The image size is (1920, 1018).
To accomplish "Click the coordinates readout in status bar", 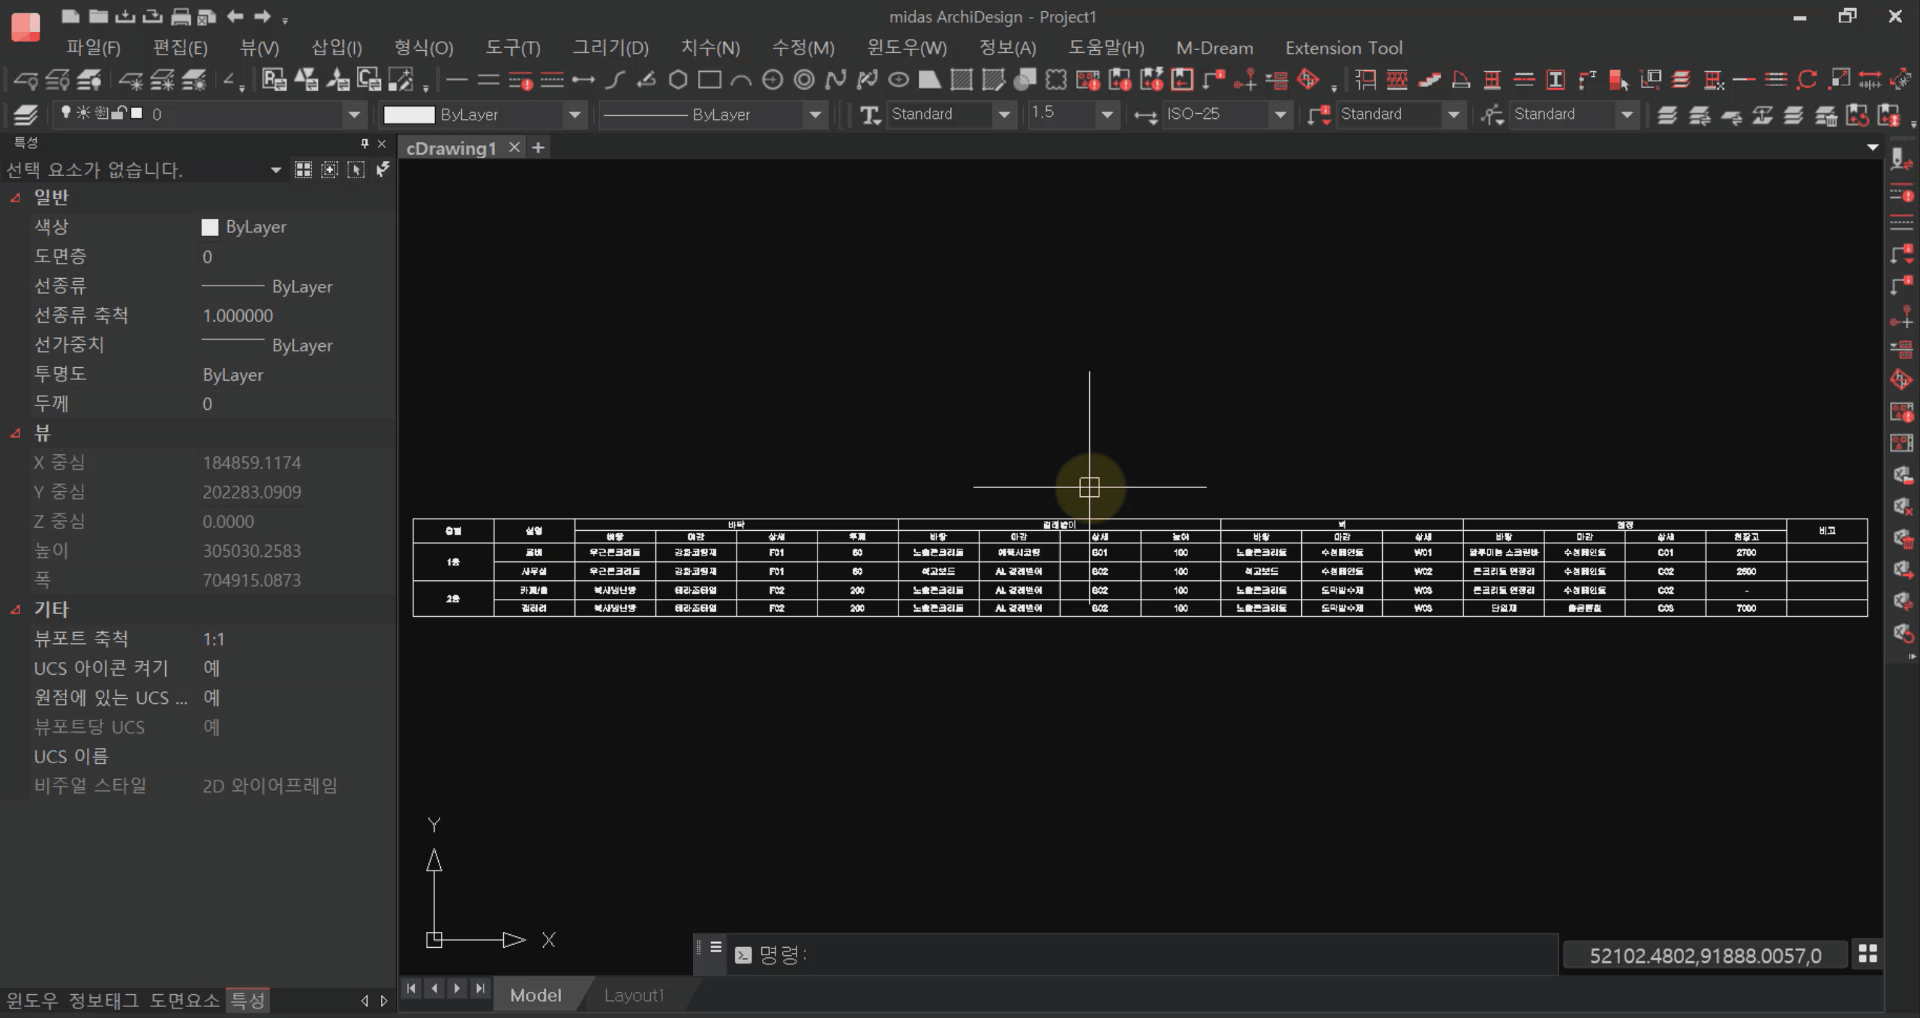I will [1705, 956].
